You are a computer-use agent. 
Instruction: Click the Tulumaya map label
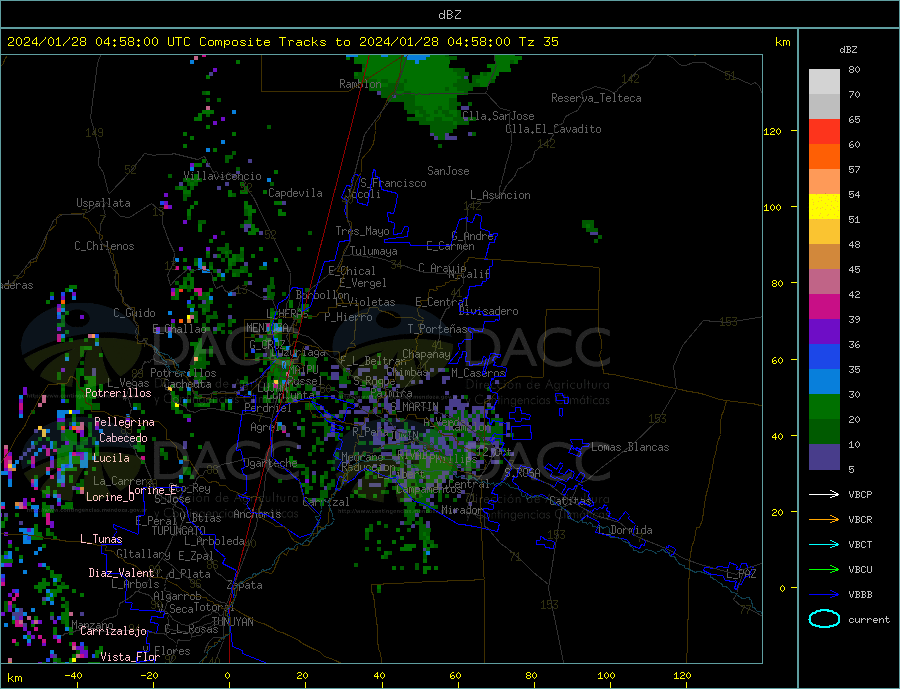374,251
